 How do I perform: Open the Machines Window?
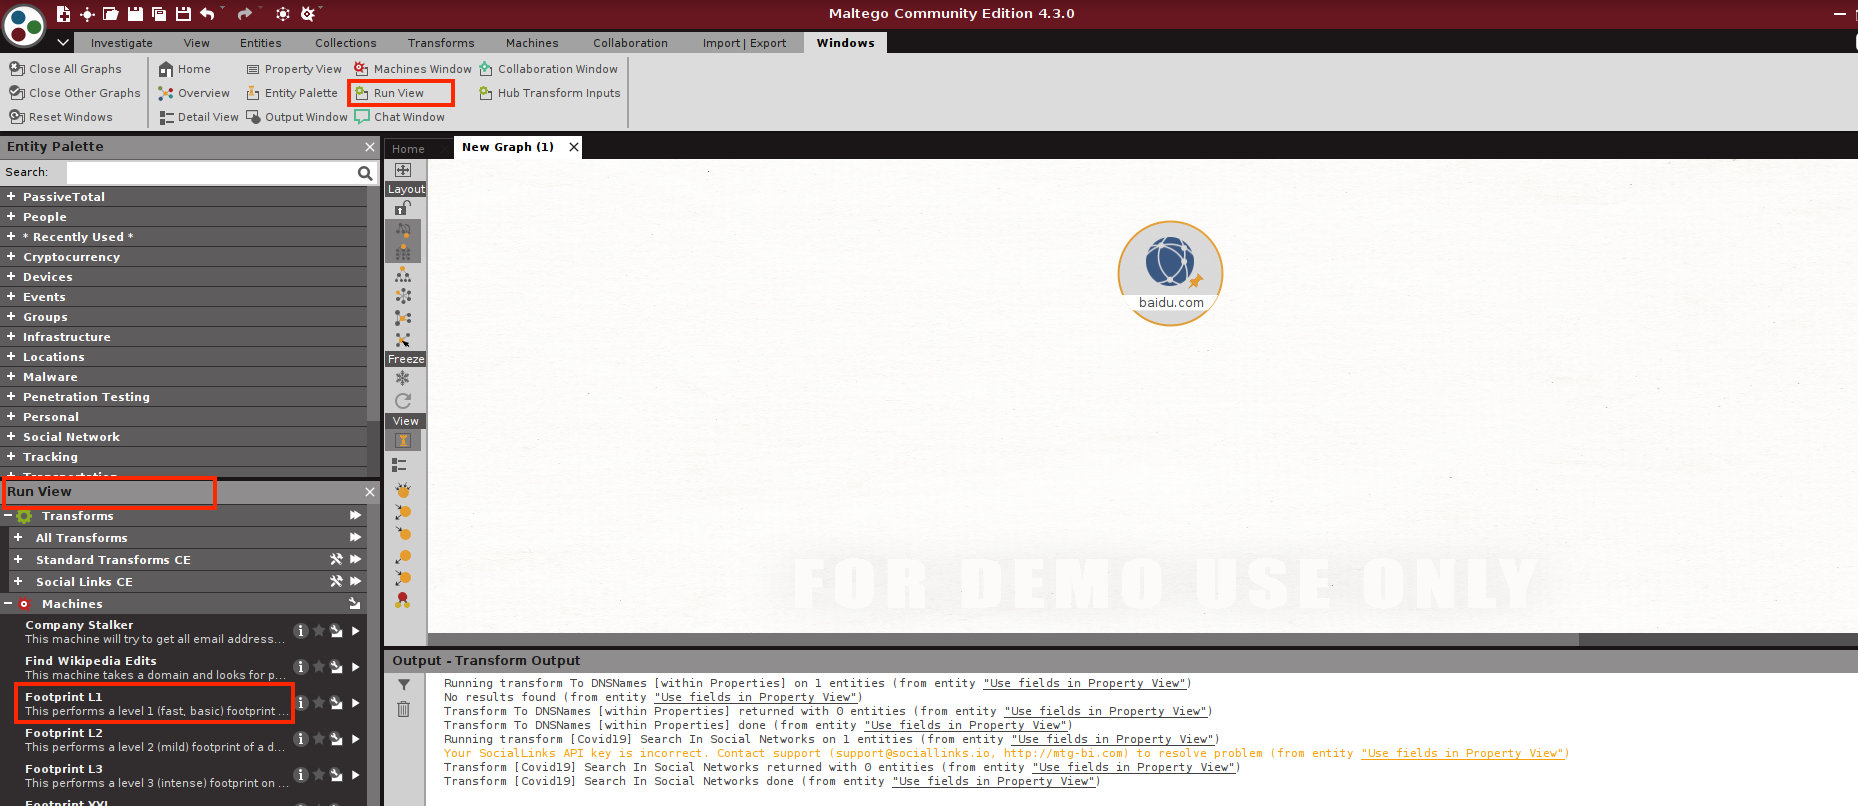(x=413, y=69)
